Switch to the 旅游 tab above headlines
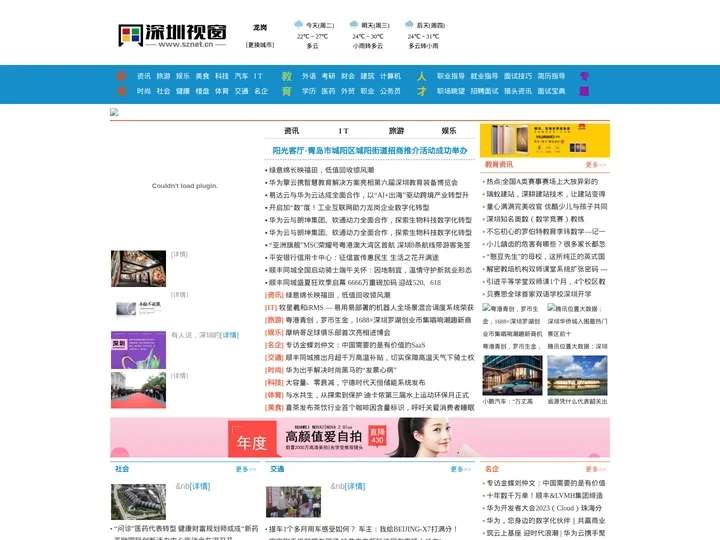The height and width of the screenshot is (540, 720). [x=396, y=131]
